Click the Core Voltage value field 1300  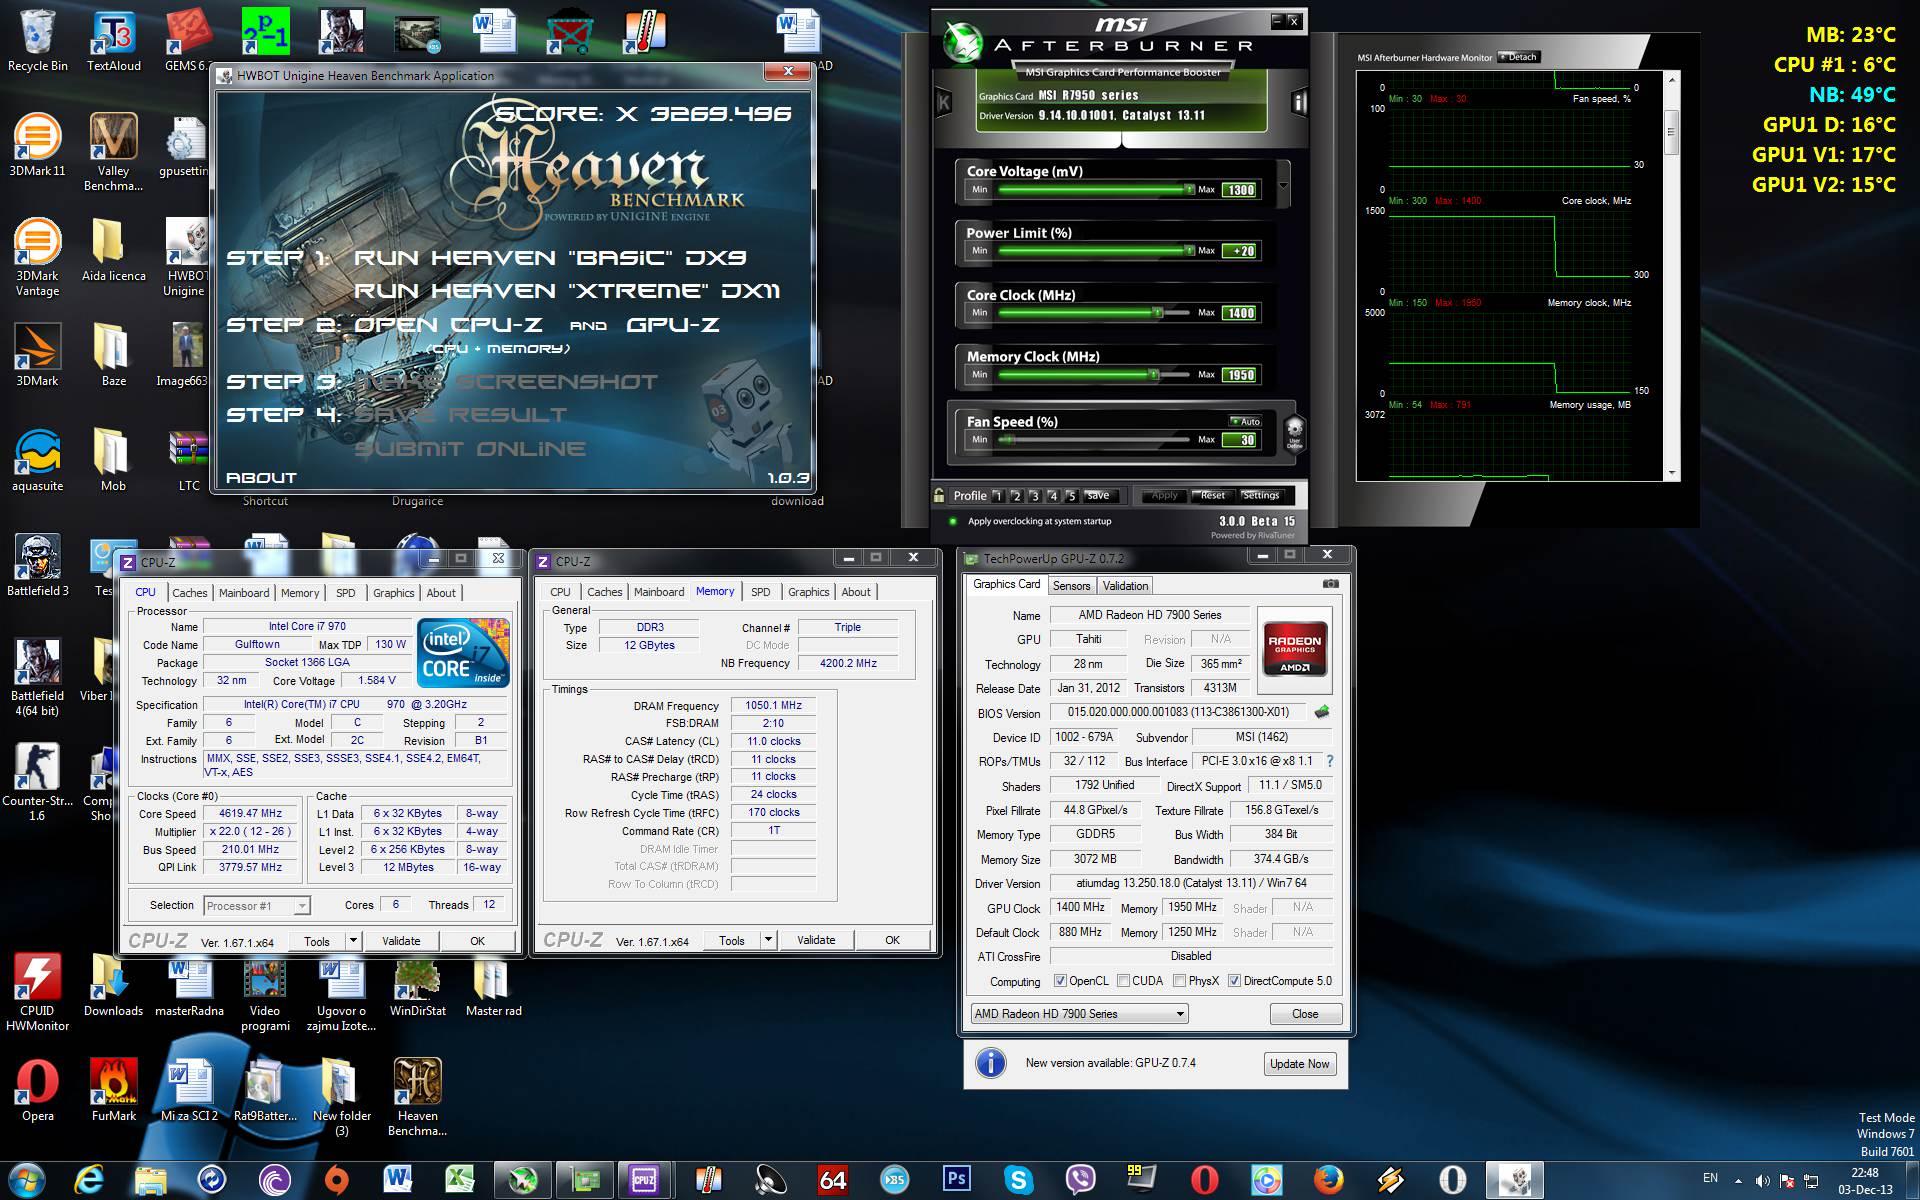1240,190
